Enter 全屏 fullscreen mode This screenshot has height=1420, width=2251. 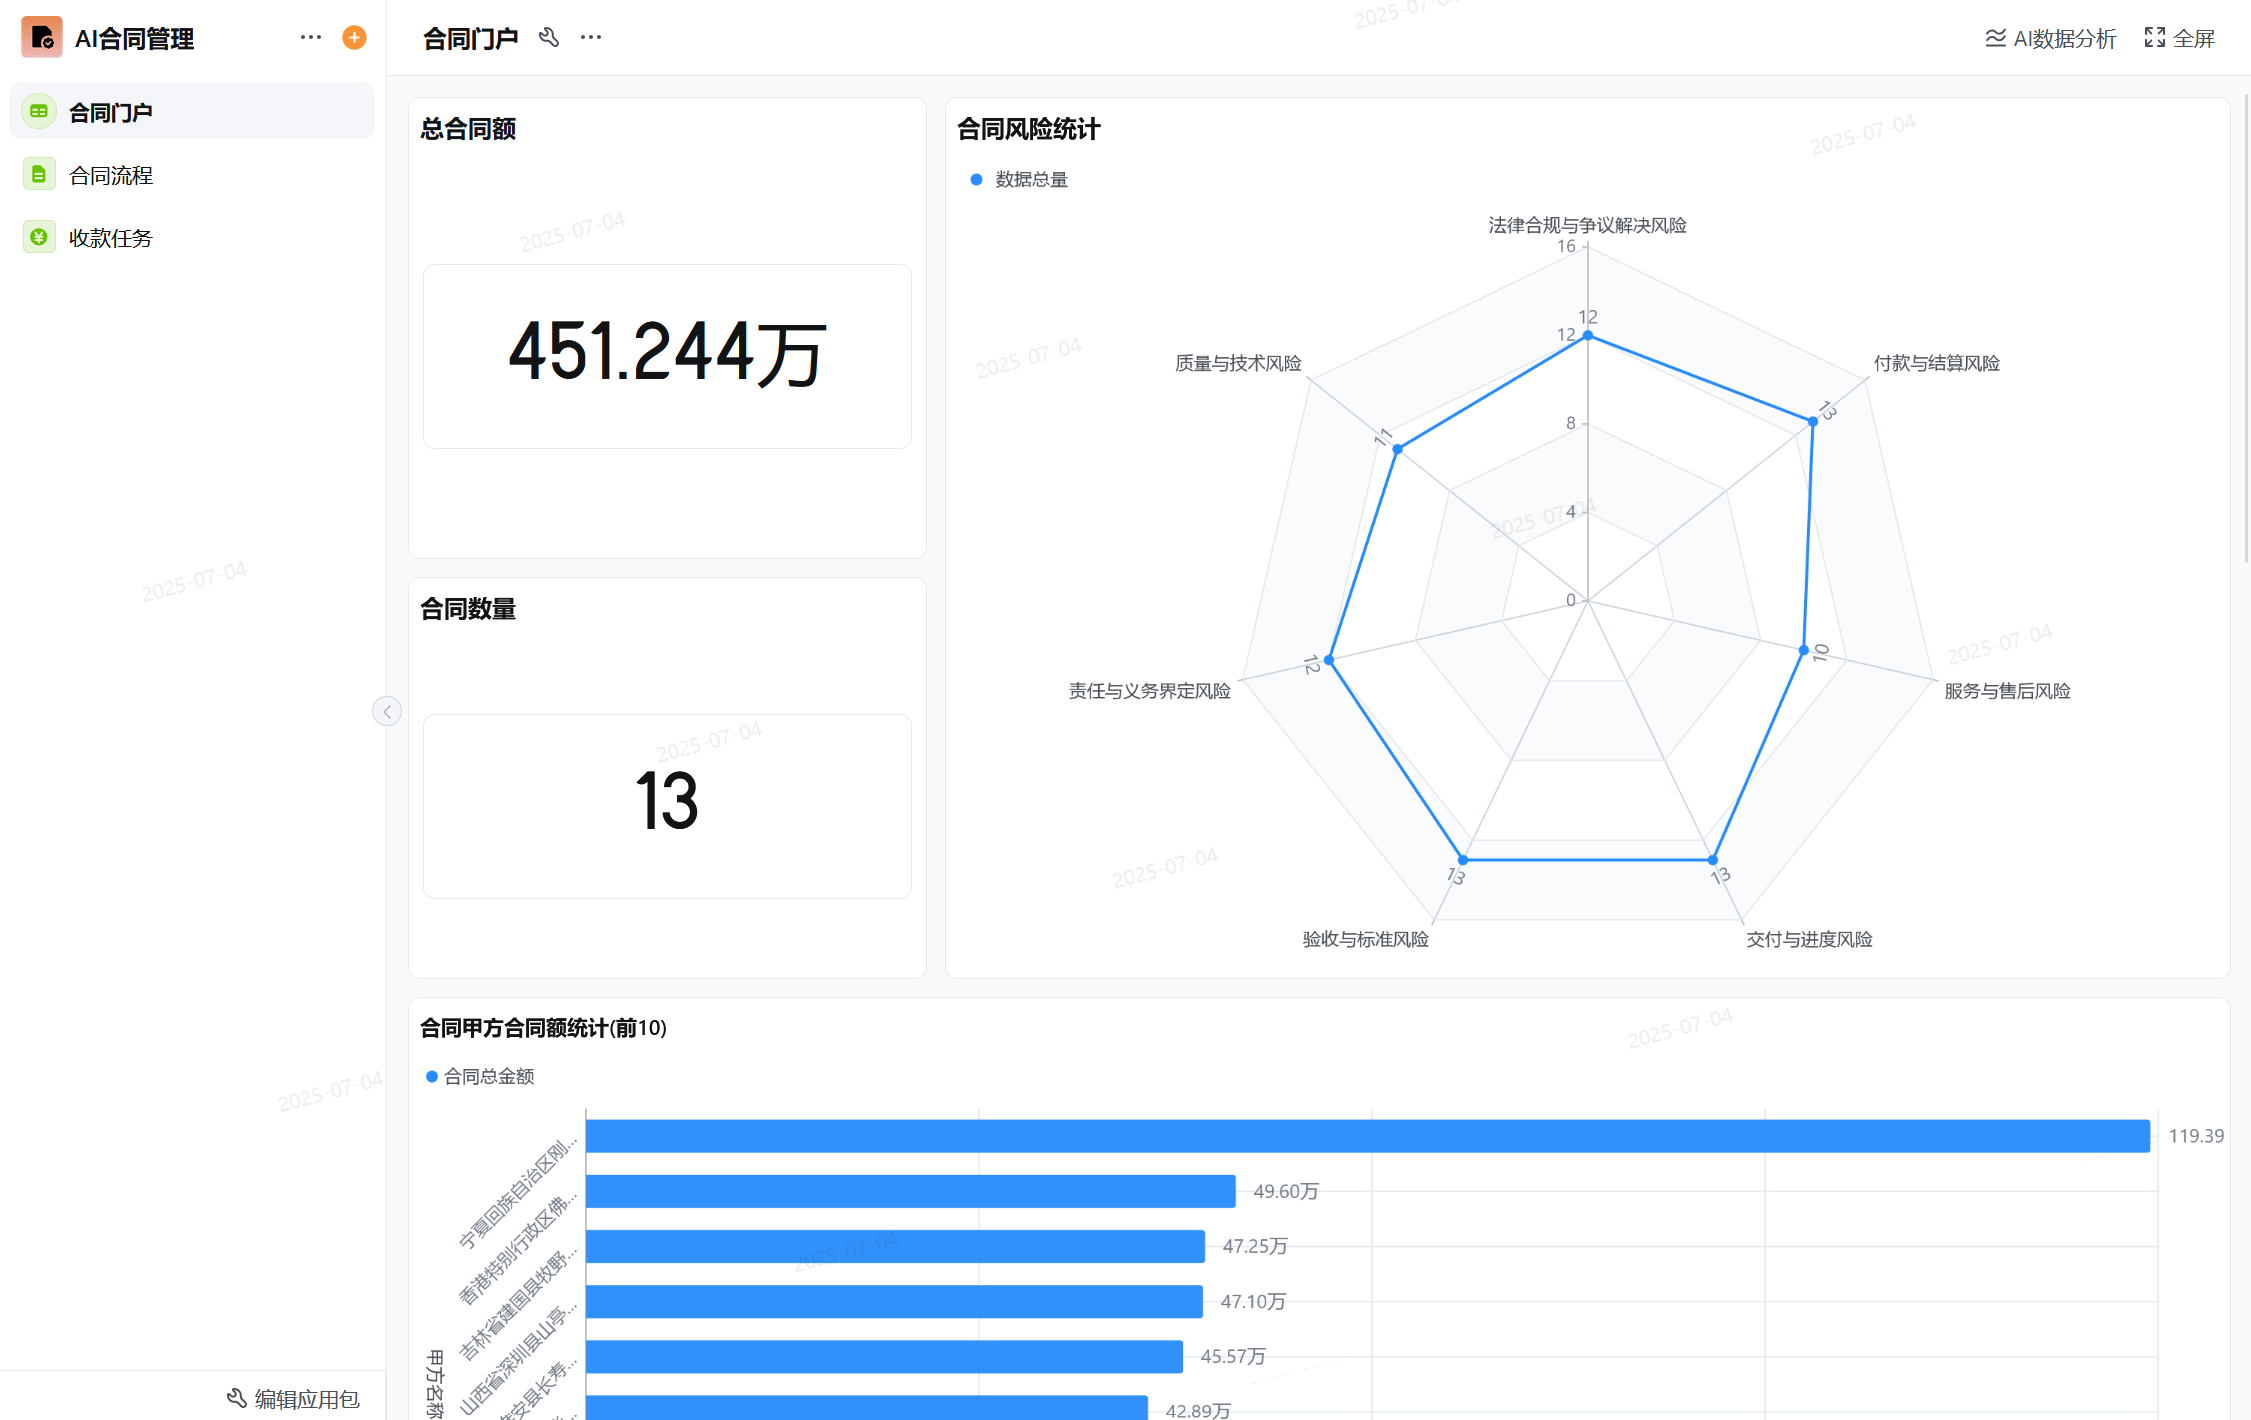click(x=2180, y=38)
